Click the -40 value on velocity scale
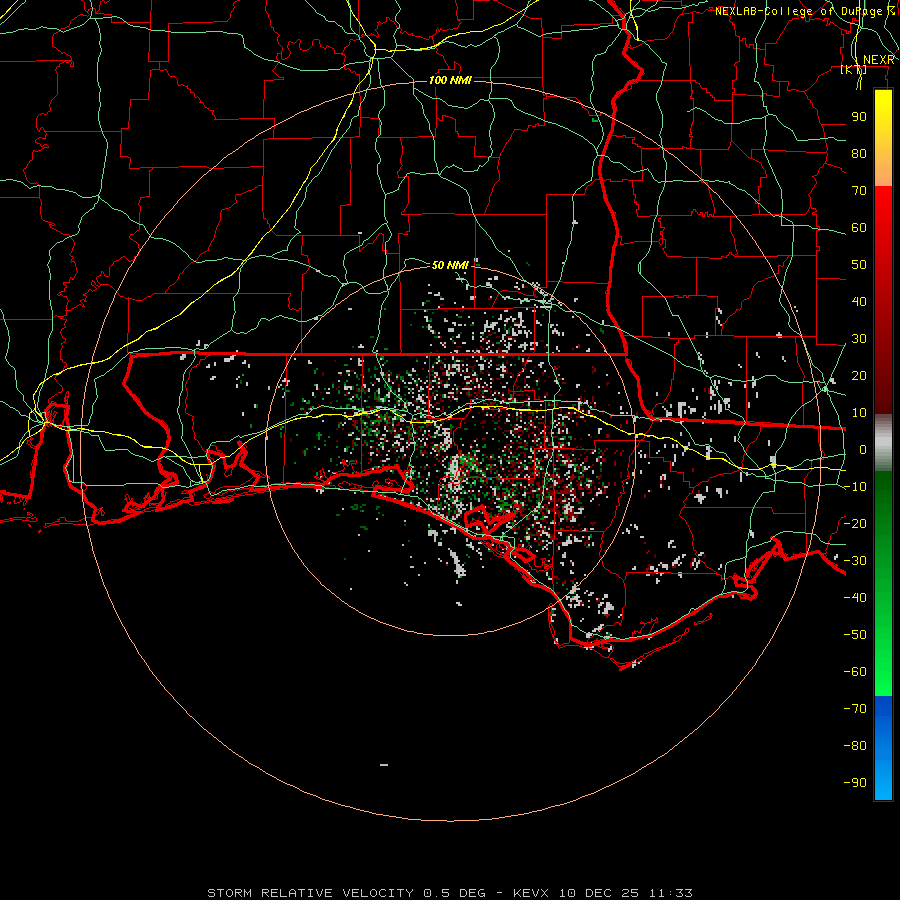Screen dimensions: 900x900 point(855,598)
